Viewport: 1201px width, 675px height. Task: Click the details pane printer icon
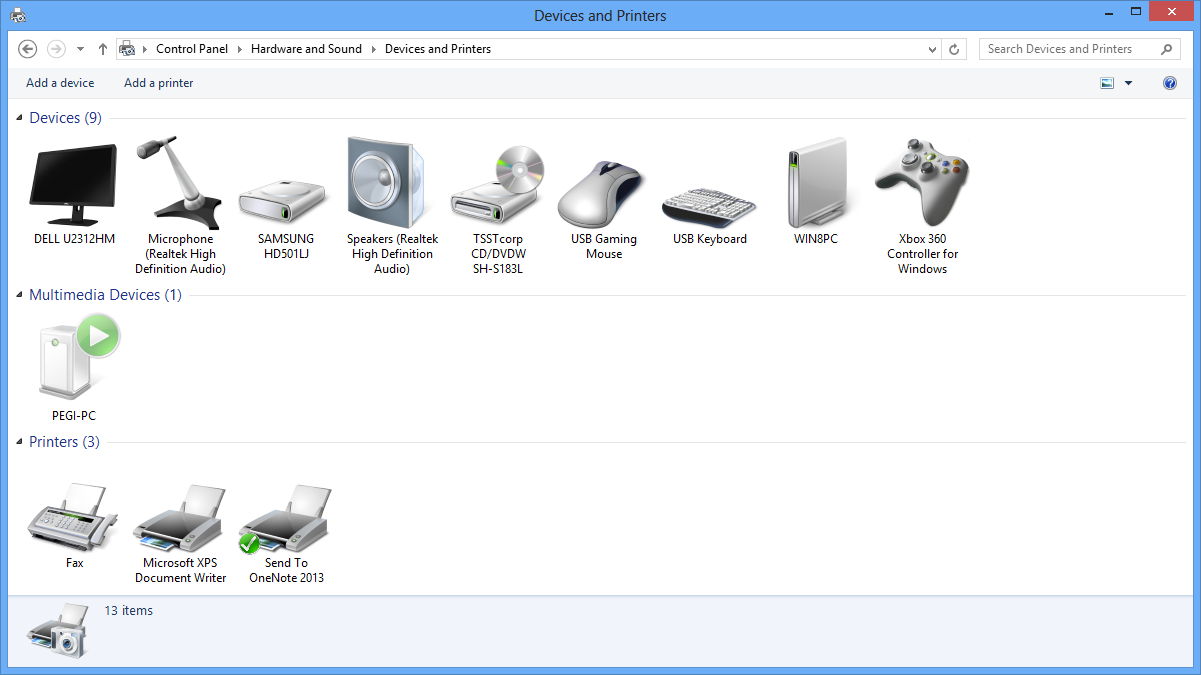(x=59, y=631)
